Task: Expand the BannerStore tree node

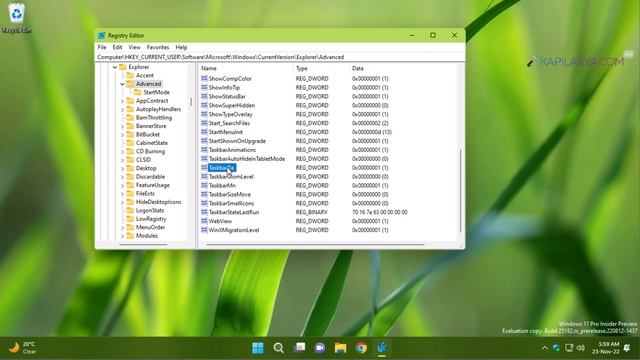Action: [x=122, y=126]
